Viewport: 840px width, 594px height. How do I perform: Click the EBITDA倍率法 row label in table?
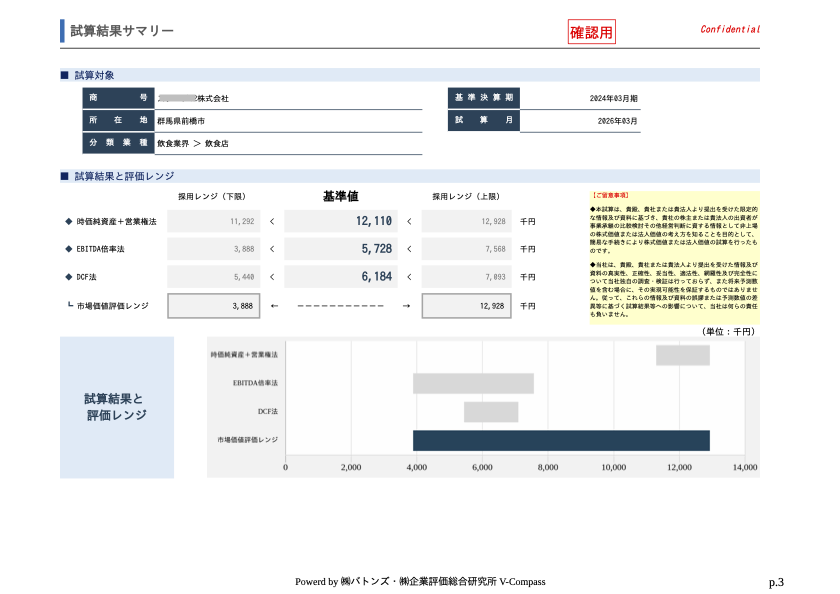pyautogui.click(x=100, y=249)
